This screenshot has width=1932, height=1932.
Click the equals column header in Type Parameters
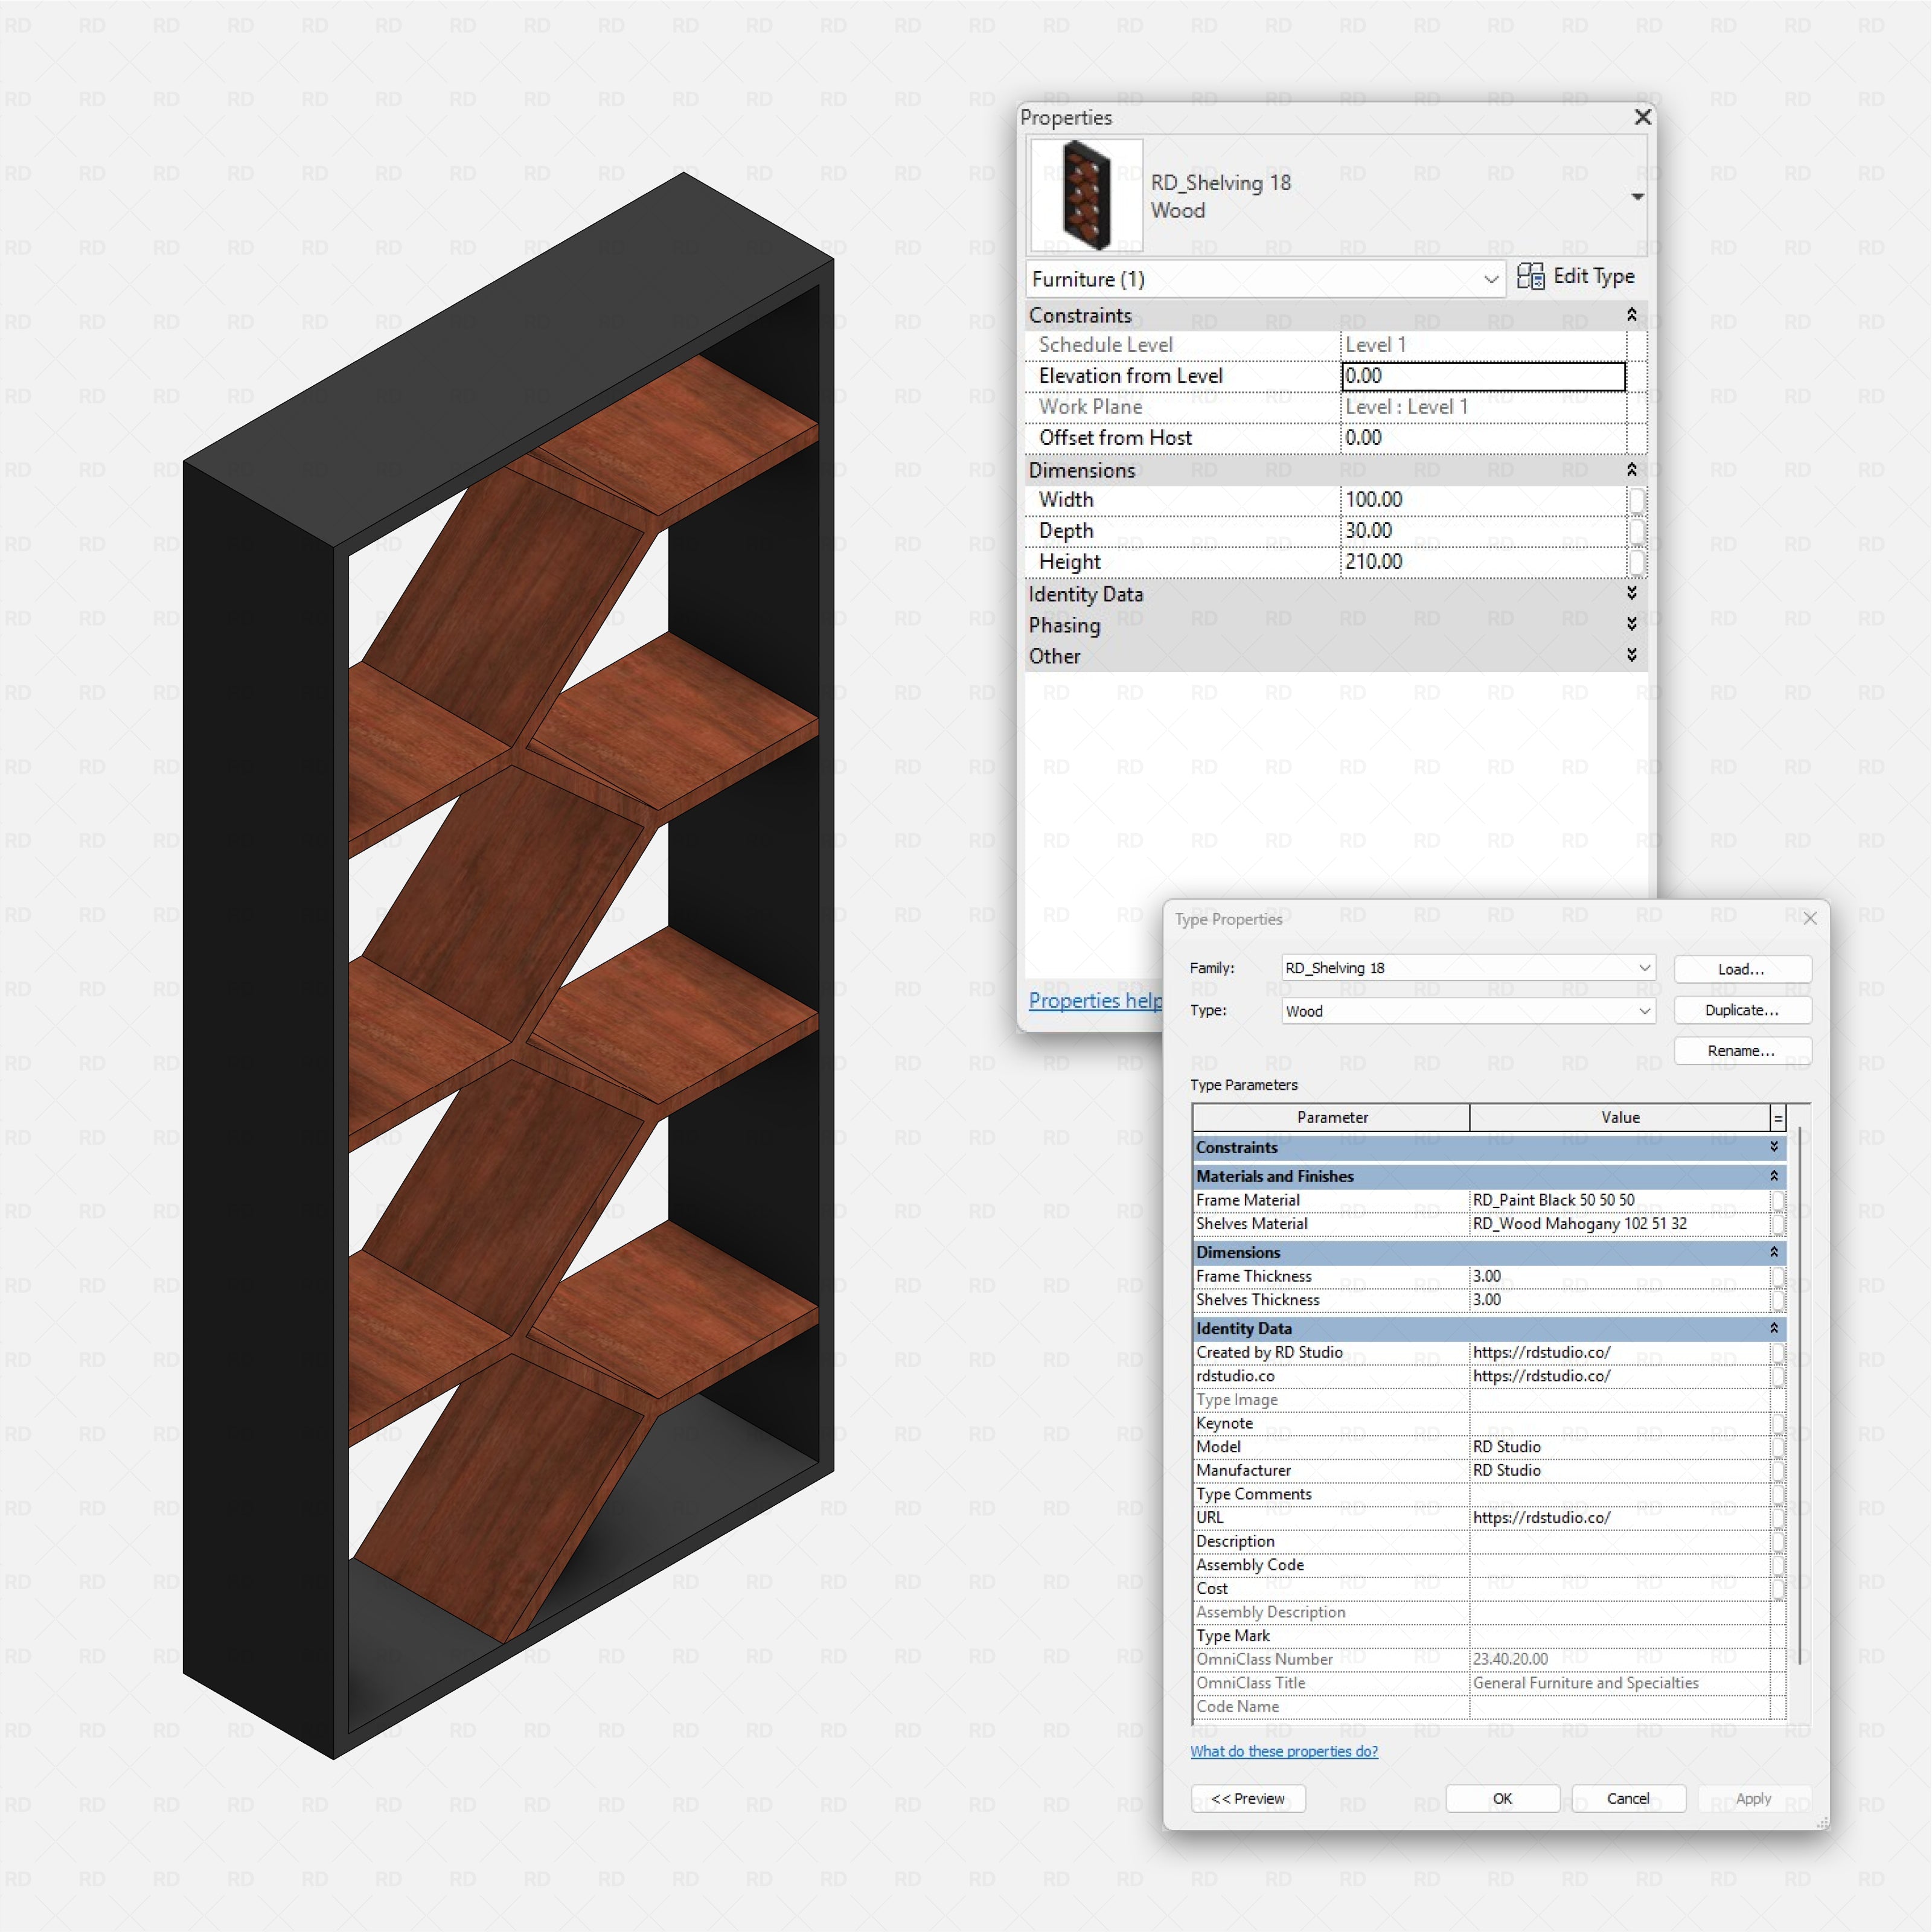[1778, 1118]
